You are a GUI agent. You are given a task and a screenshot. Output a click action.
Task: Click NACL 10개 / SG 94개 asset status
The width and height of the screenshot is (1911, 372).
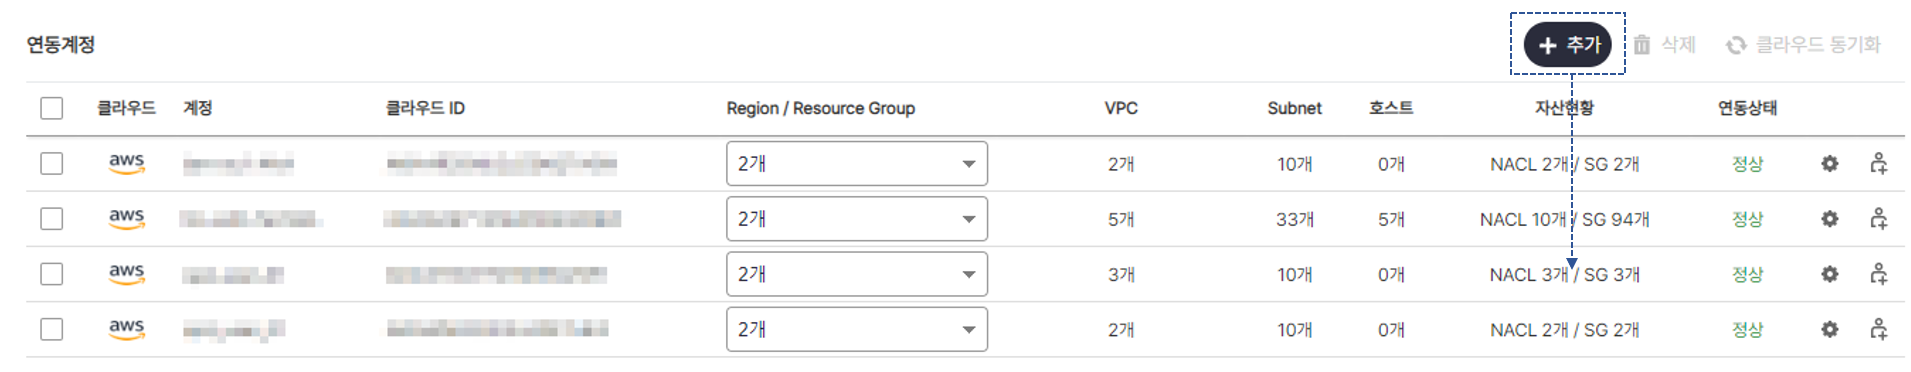pyautogui.click(x=1564, y=219)
